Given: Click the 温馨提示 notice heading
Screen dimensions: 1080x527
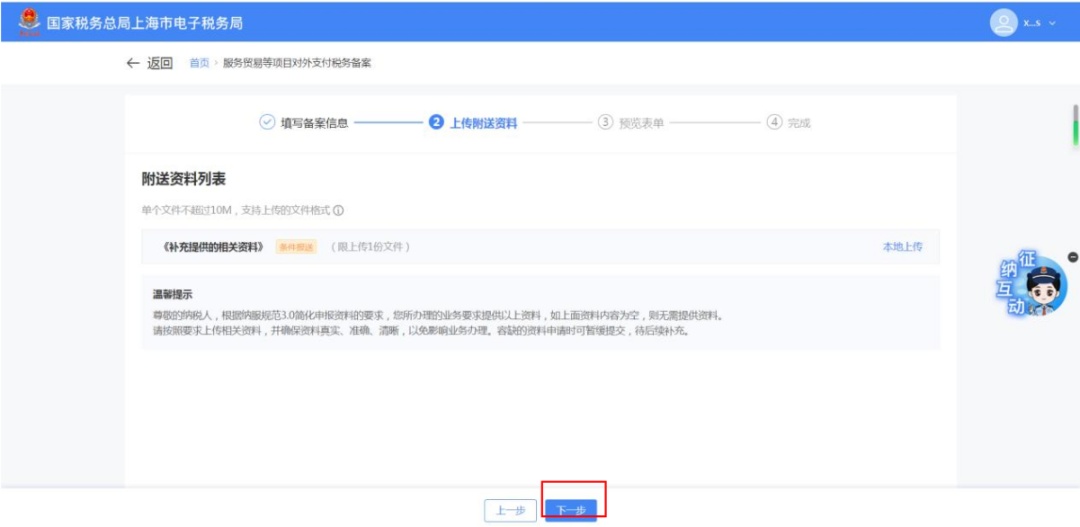Looking at the screenshot, I should (x=172, y=294).
